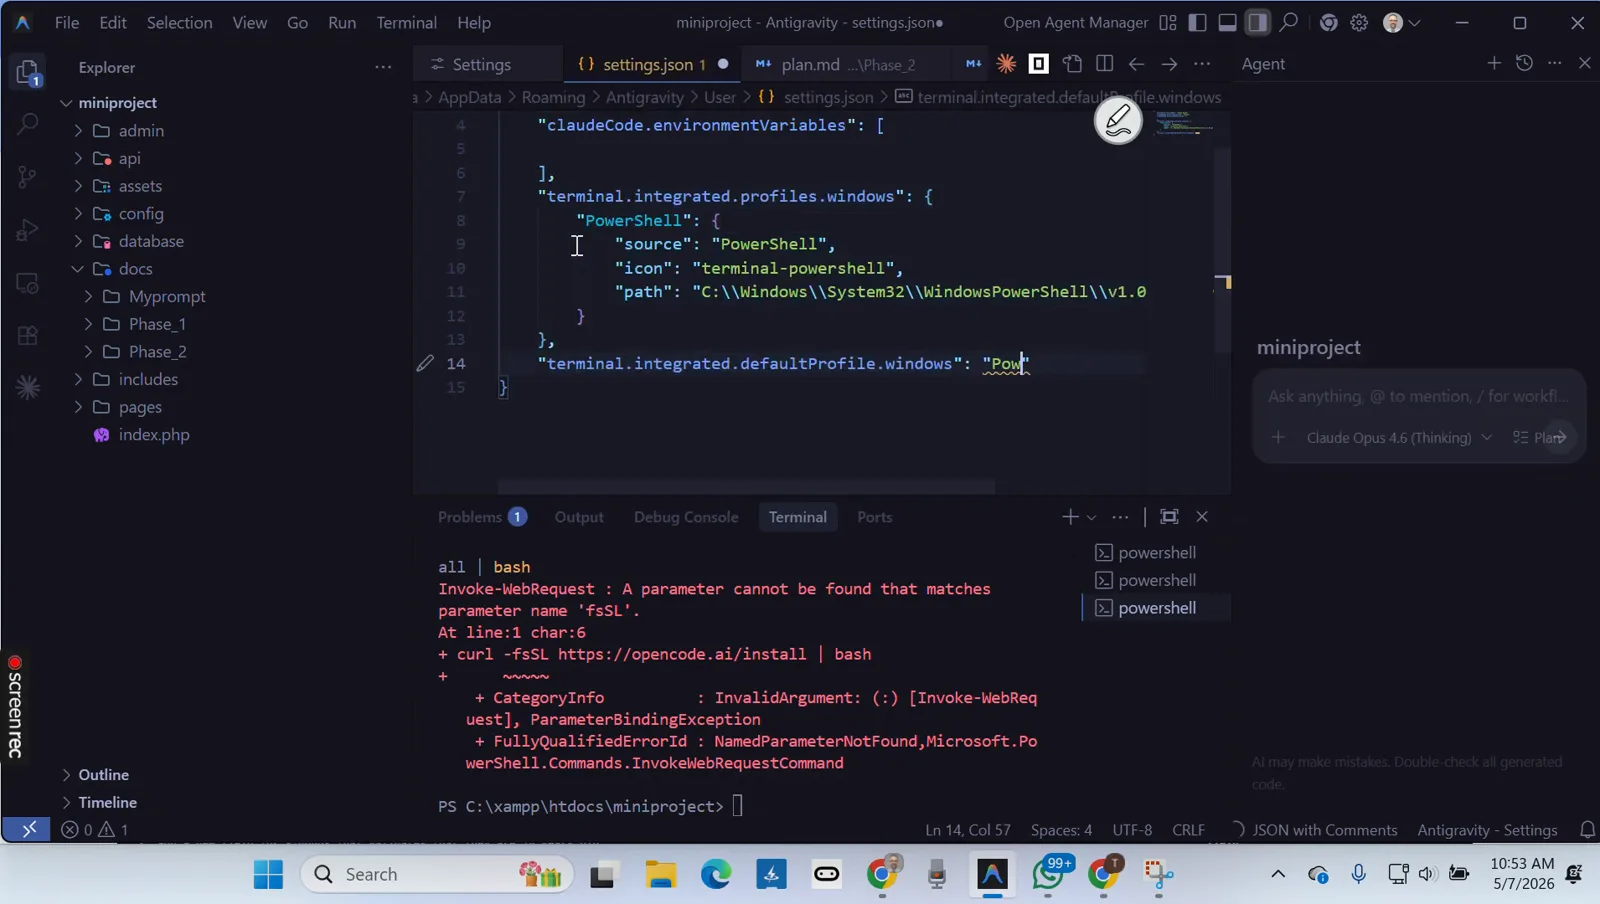
Task: Toggle the agent side panel
Action: 1257,22
